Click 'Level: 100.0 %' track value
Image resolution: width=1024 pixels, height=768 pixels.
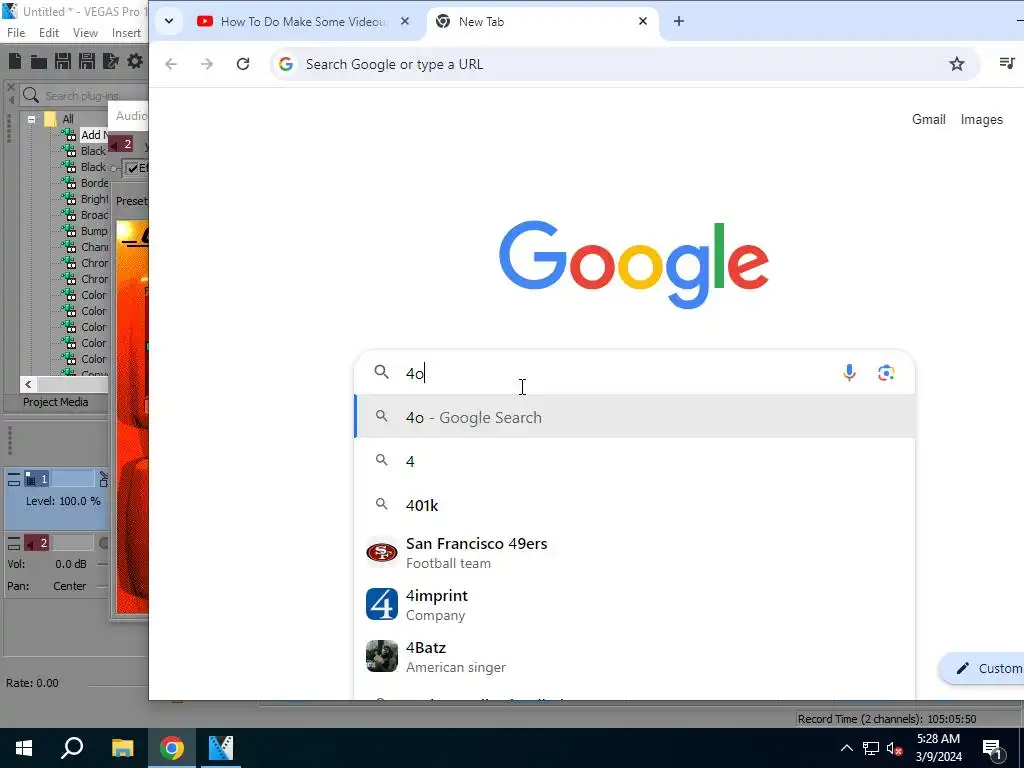point(63,502)
